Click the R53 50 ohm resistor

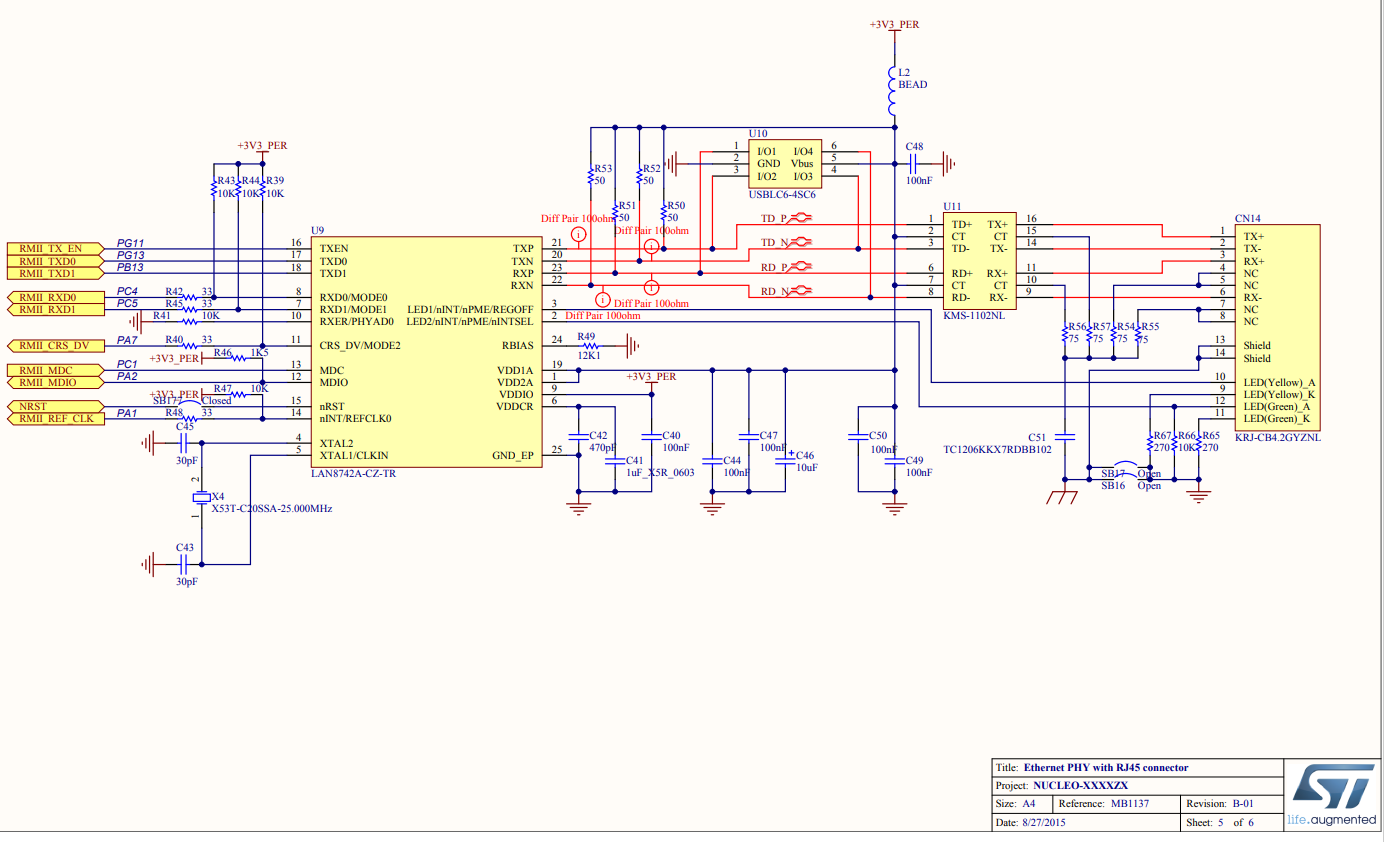591,176
